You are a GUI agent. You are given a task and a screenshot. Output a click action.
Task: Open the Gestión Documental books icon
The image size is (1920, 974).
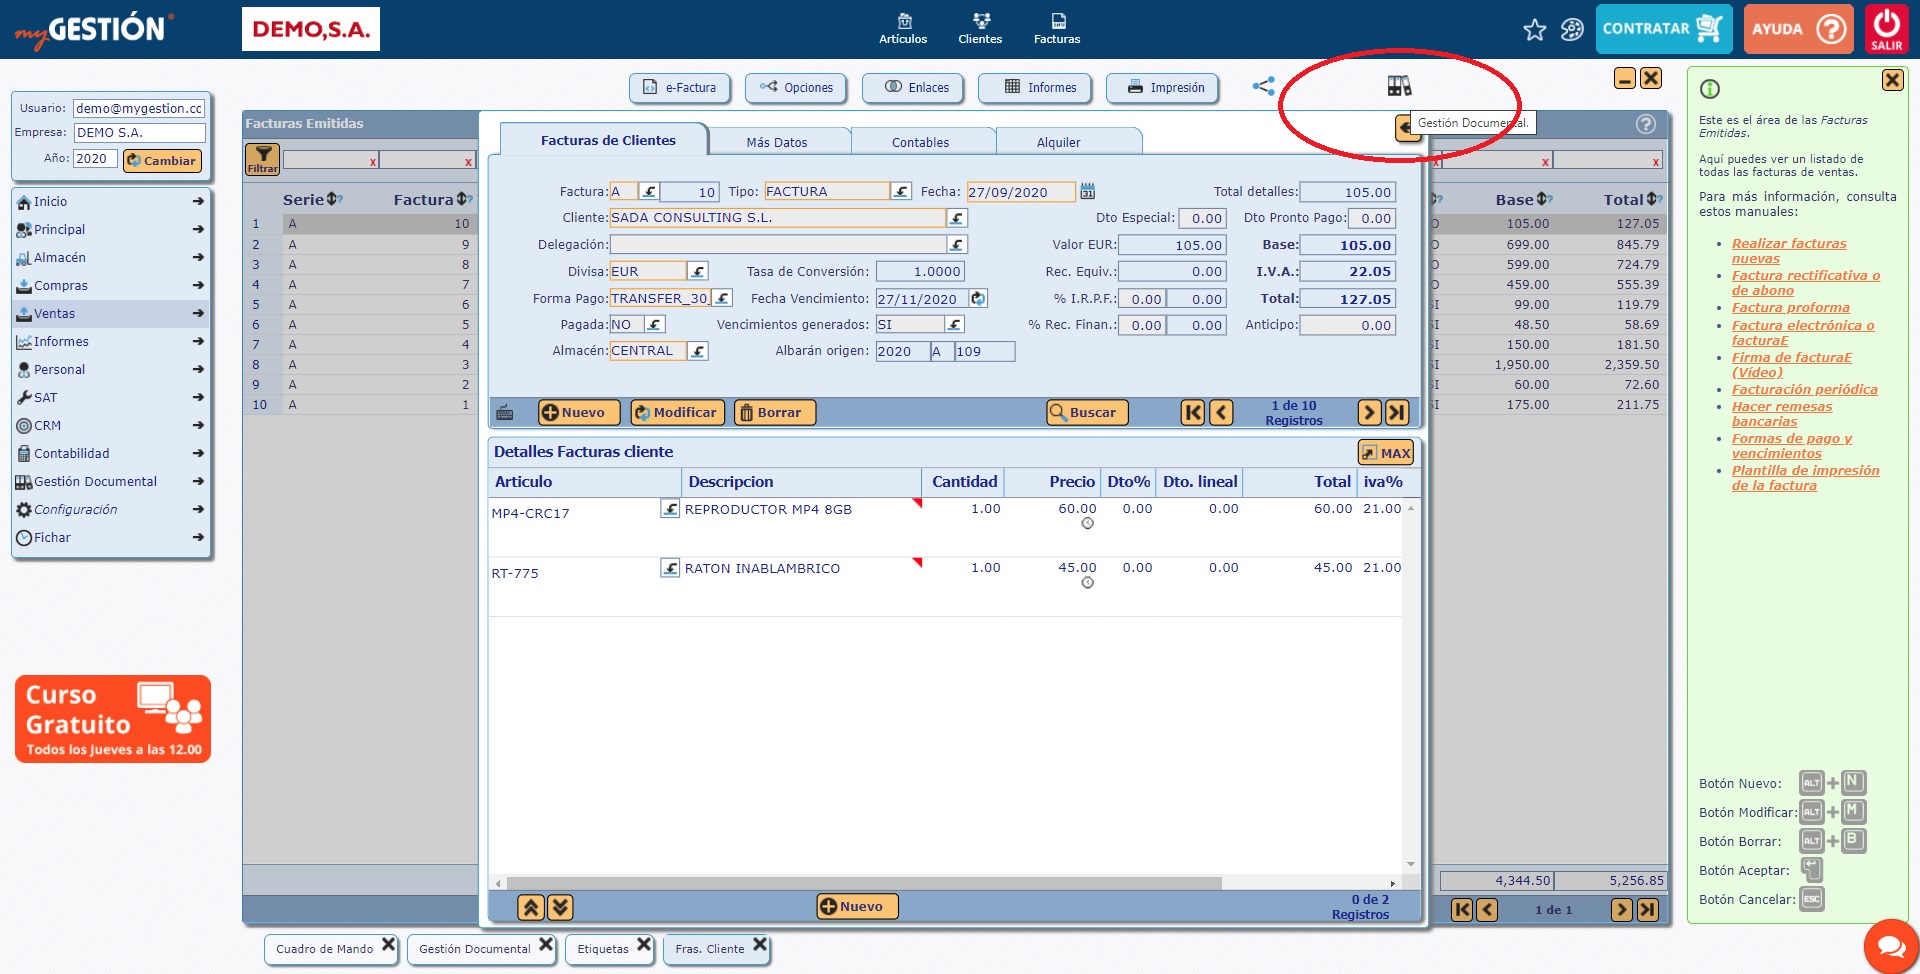pyautogui.click(x=1399, y=86)
